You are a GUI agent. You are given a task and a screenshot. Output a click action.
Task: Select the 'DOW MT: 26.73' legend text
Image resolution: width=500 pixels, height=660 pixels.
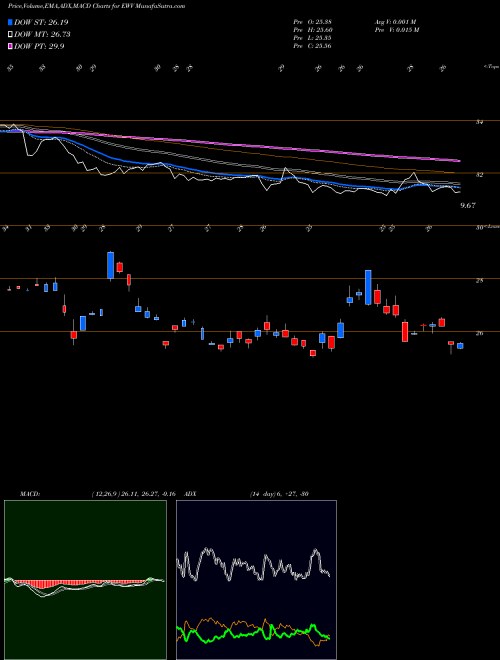point(42,34)
